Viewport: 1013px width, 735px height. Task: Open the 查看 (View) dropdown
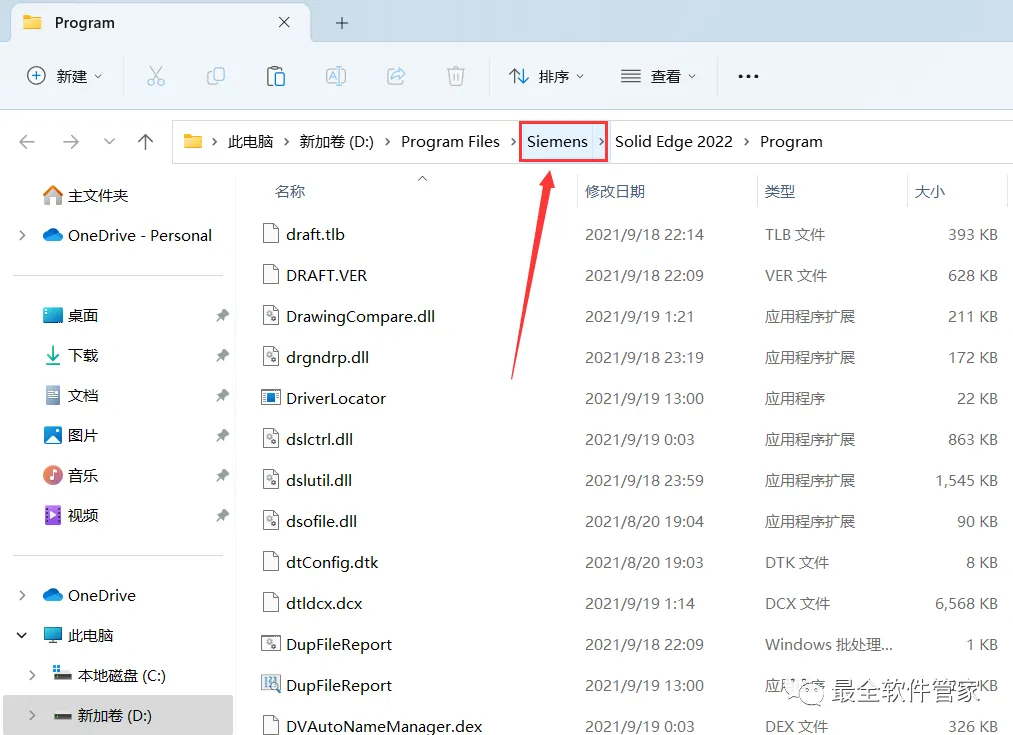pos(658,76)
